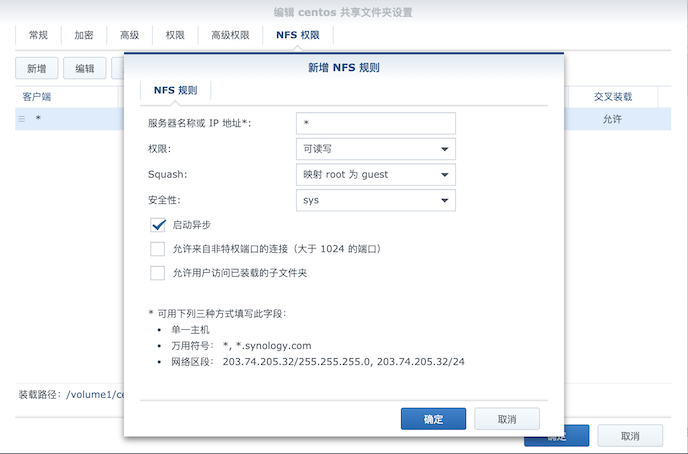Open the Squash dropdown
This screenshot has height=454, width=688.
click(376, 175)
